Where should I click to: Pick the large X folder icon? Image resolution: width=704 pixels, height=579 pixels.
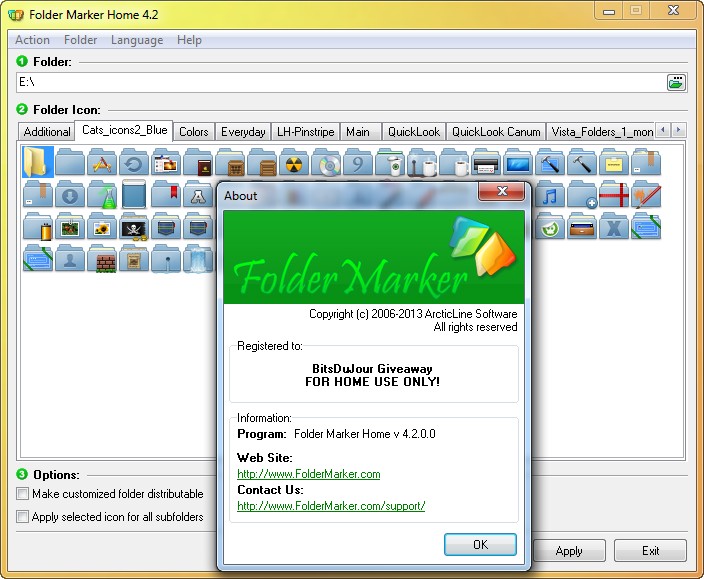click(614, 227)
